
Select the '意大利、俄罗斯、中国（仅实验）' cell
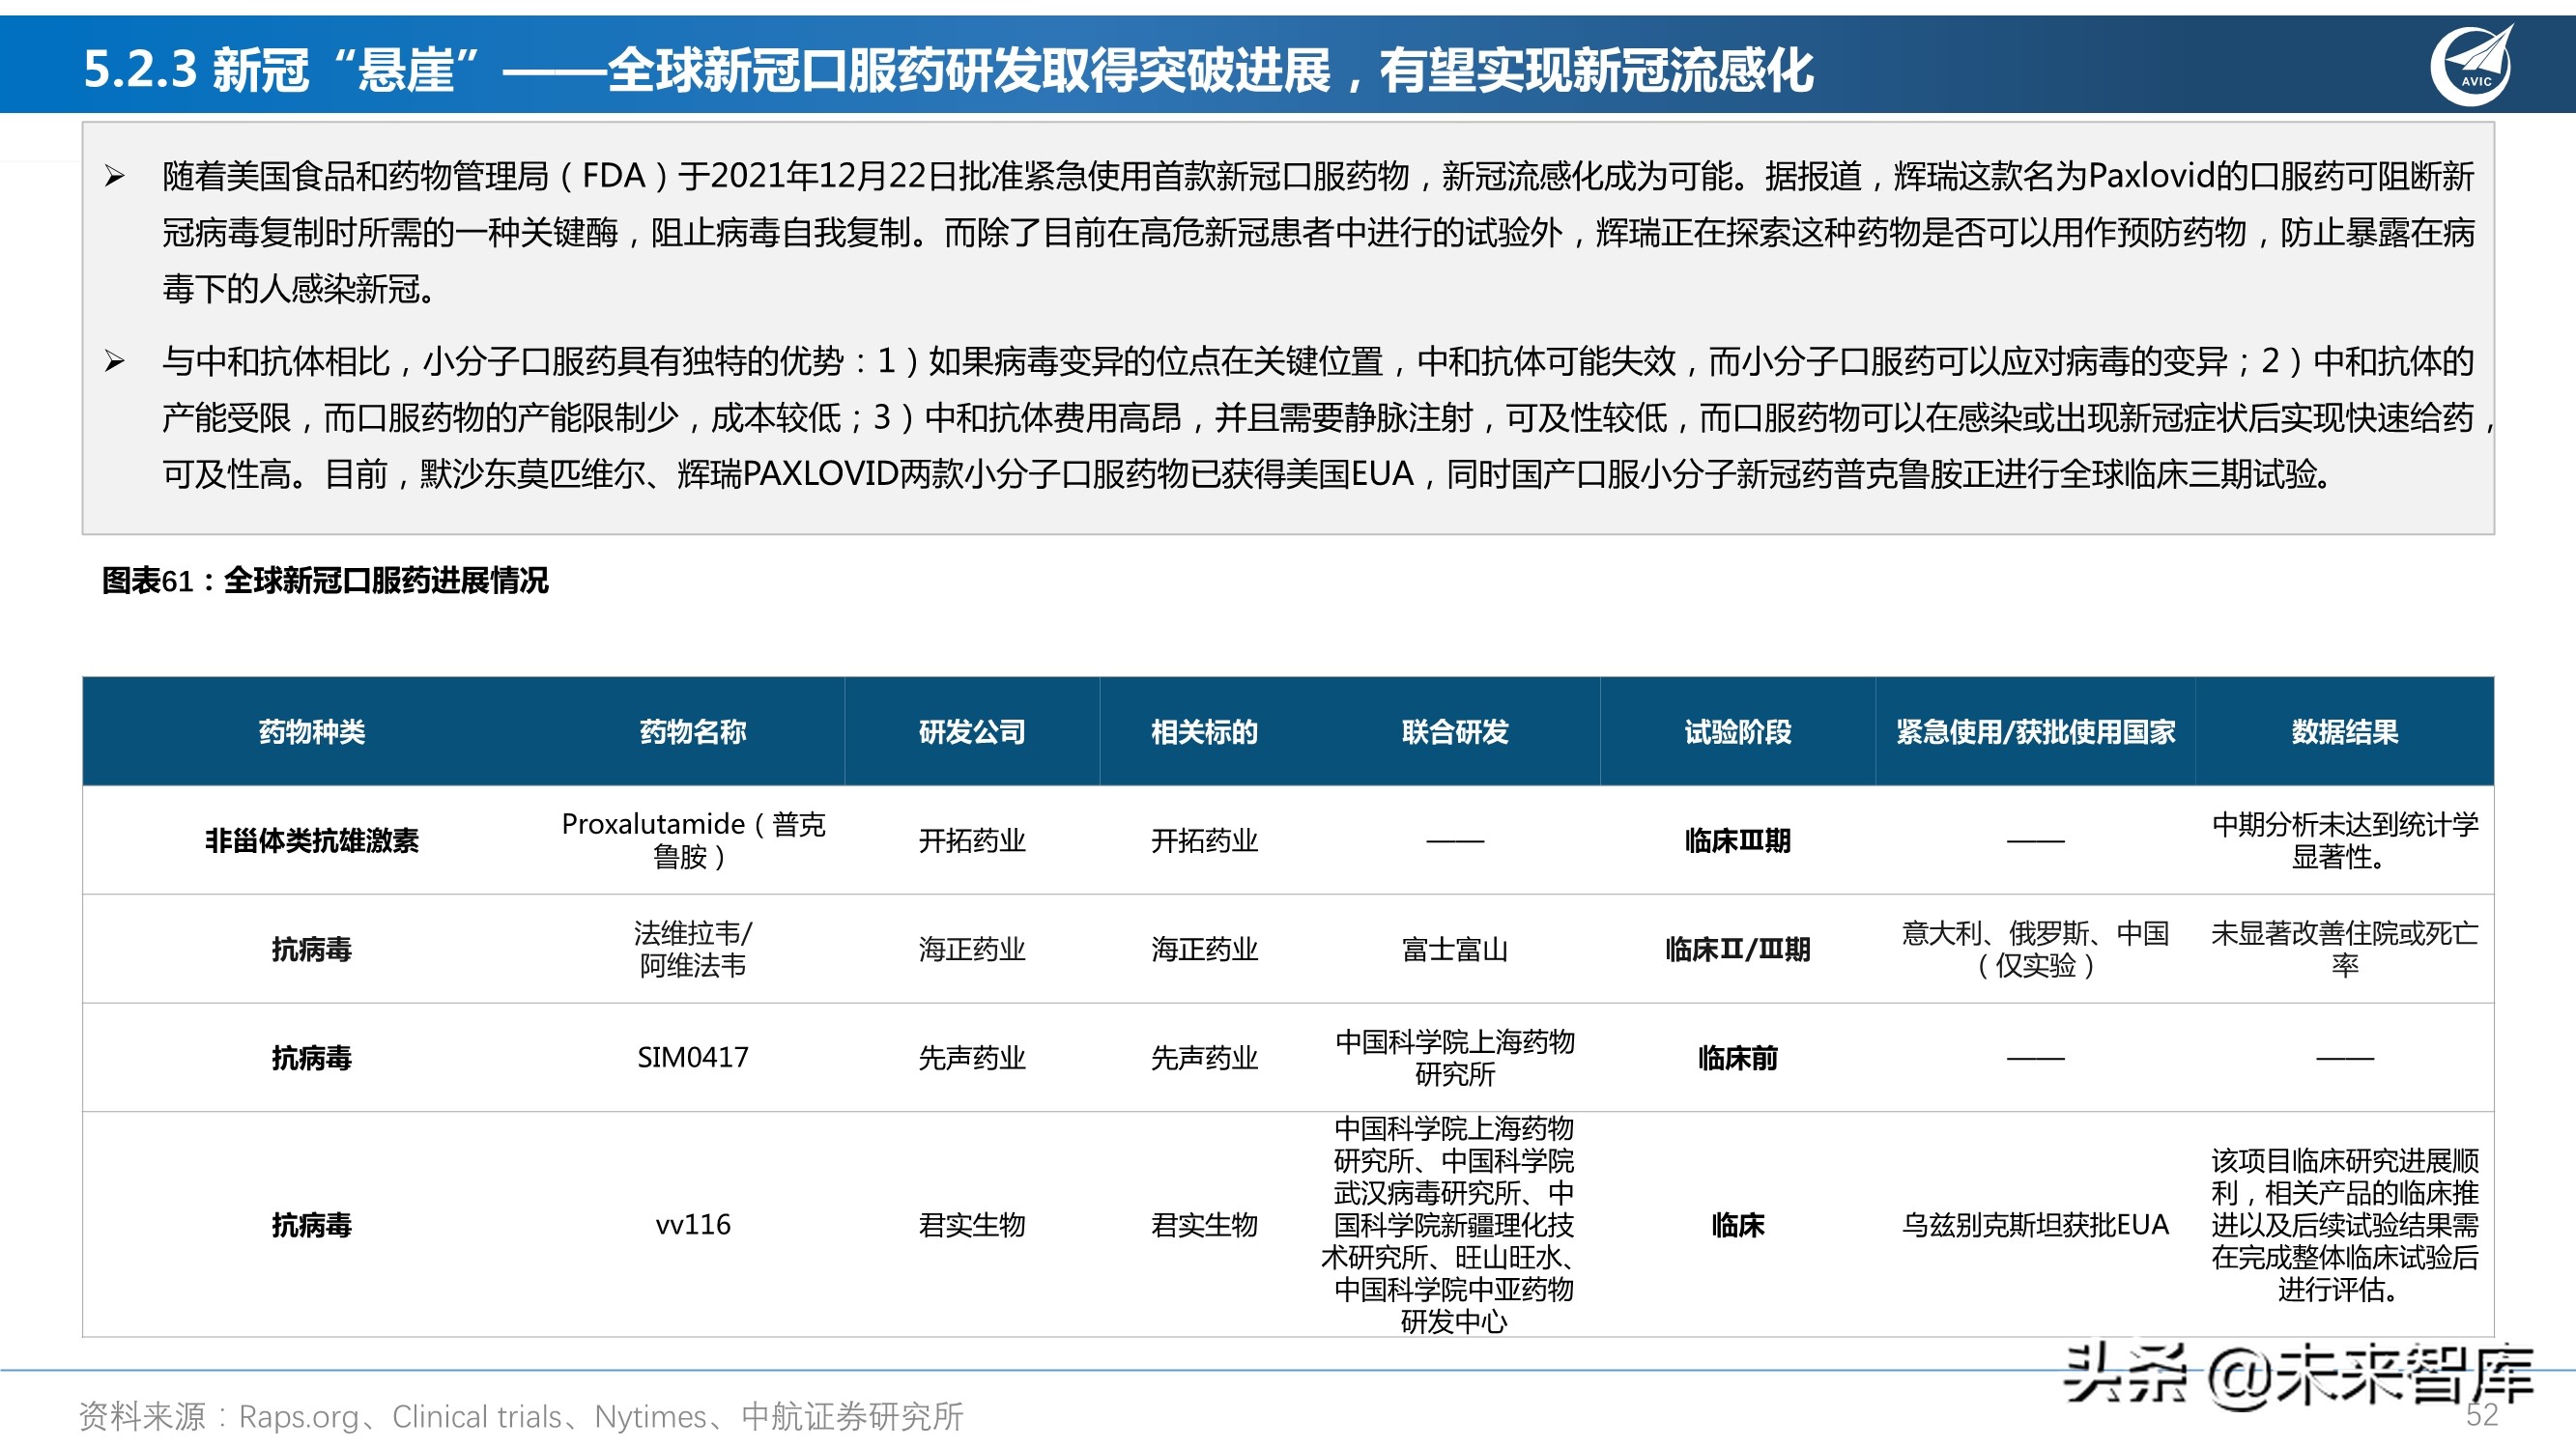pos(2036,949)
